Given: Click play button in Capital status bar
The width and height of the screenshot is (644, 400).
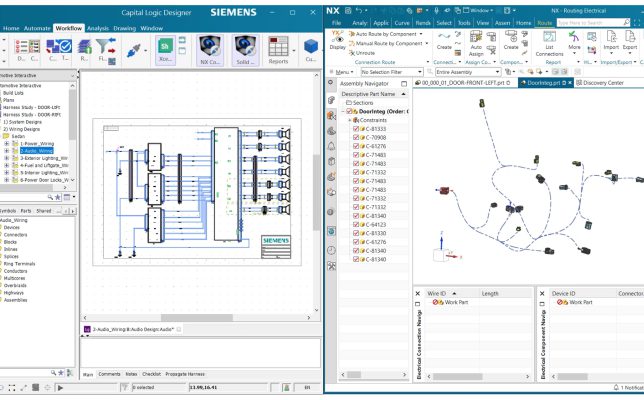Looking at the screenshot, I should tap(60, 387).
